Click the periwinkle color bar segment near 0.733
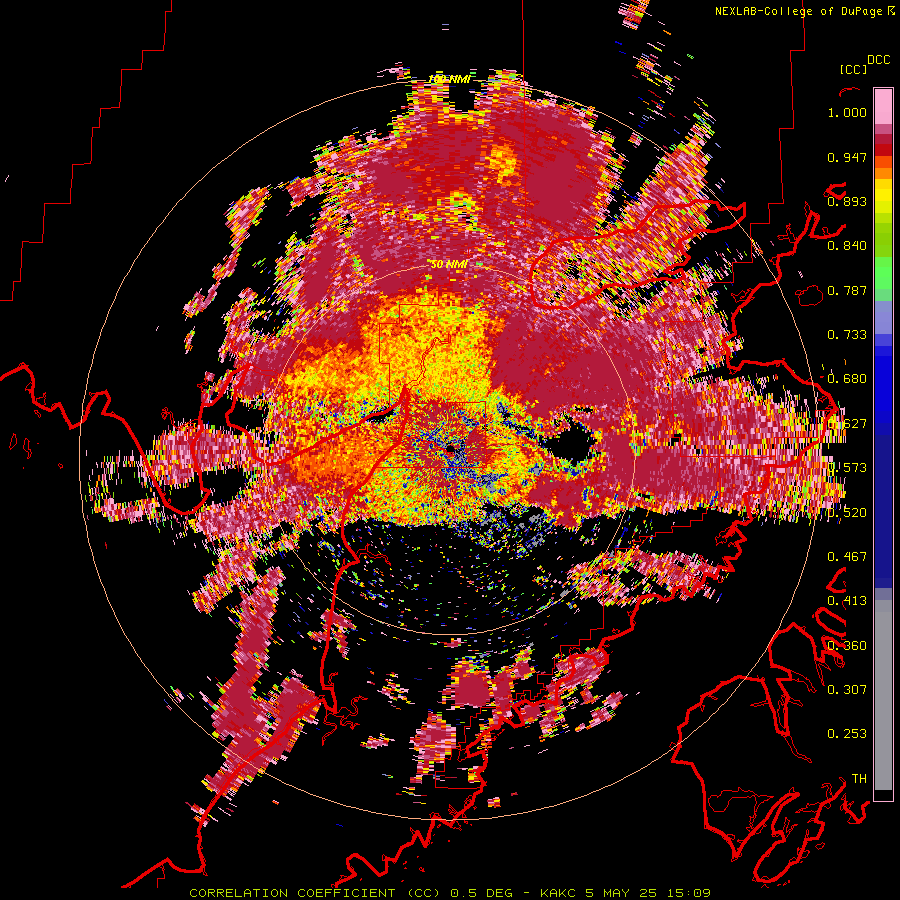Viewport: 900px width, 900px height. pyautogui.click(x=883, y=317)
